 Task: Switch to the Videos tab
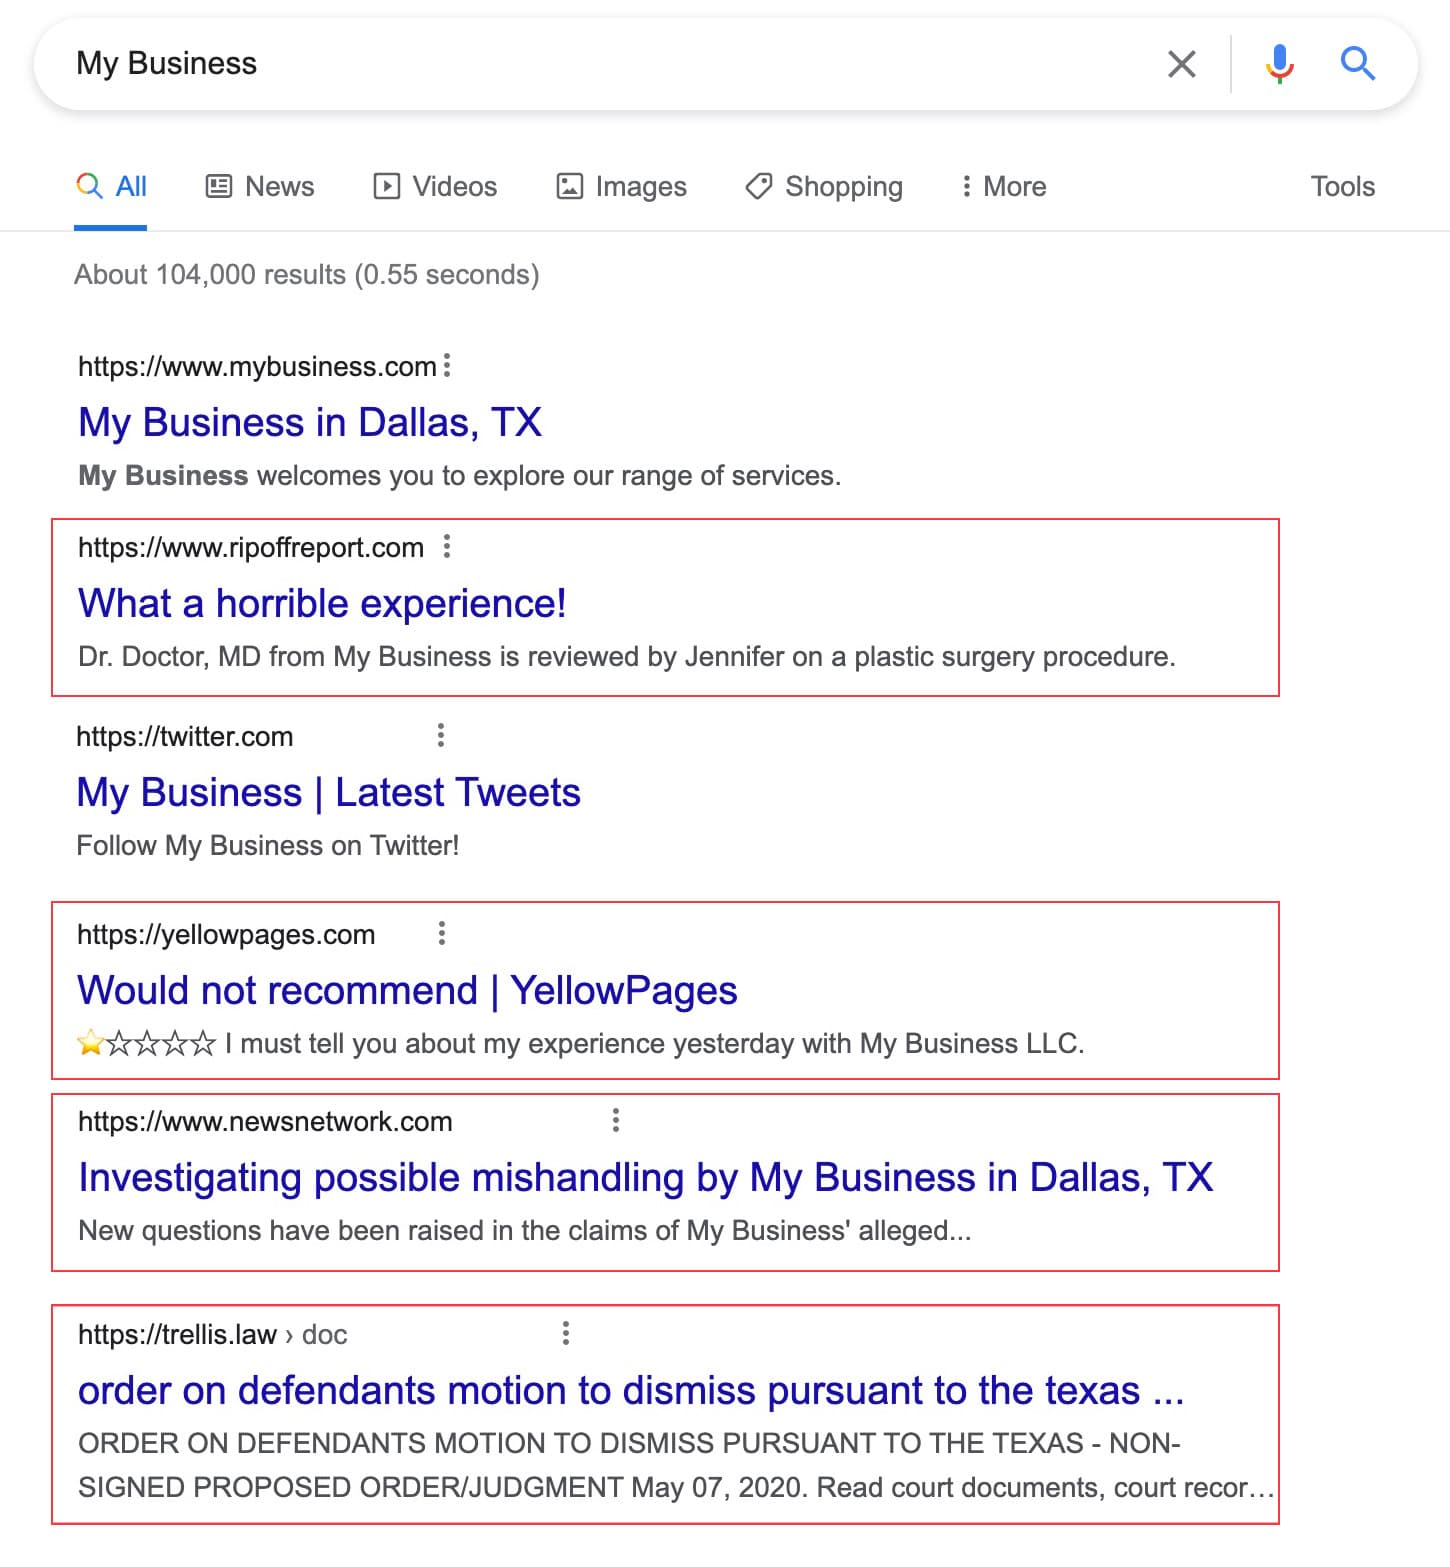(x=435, y=187)
